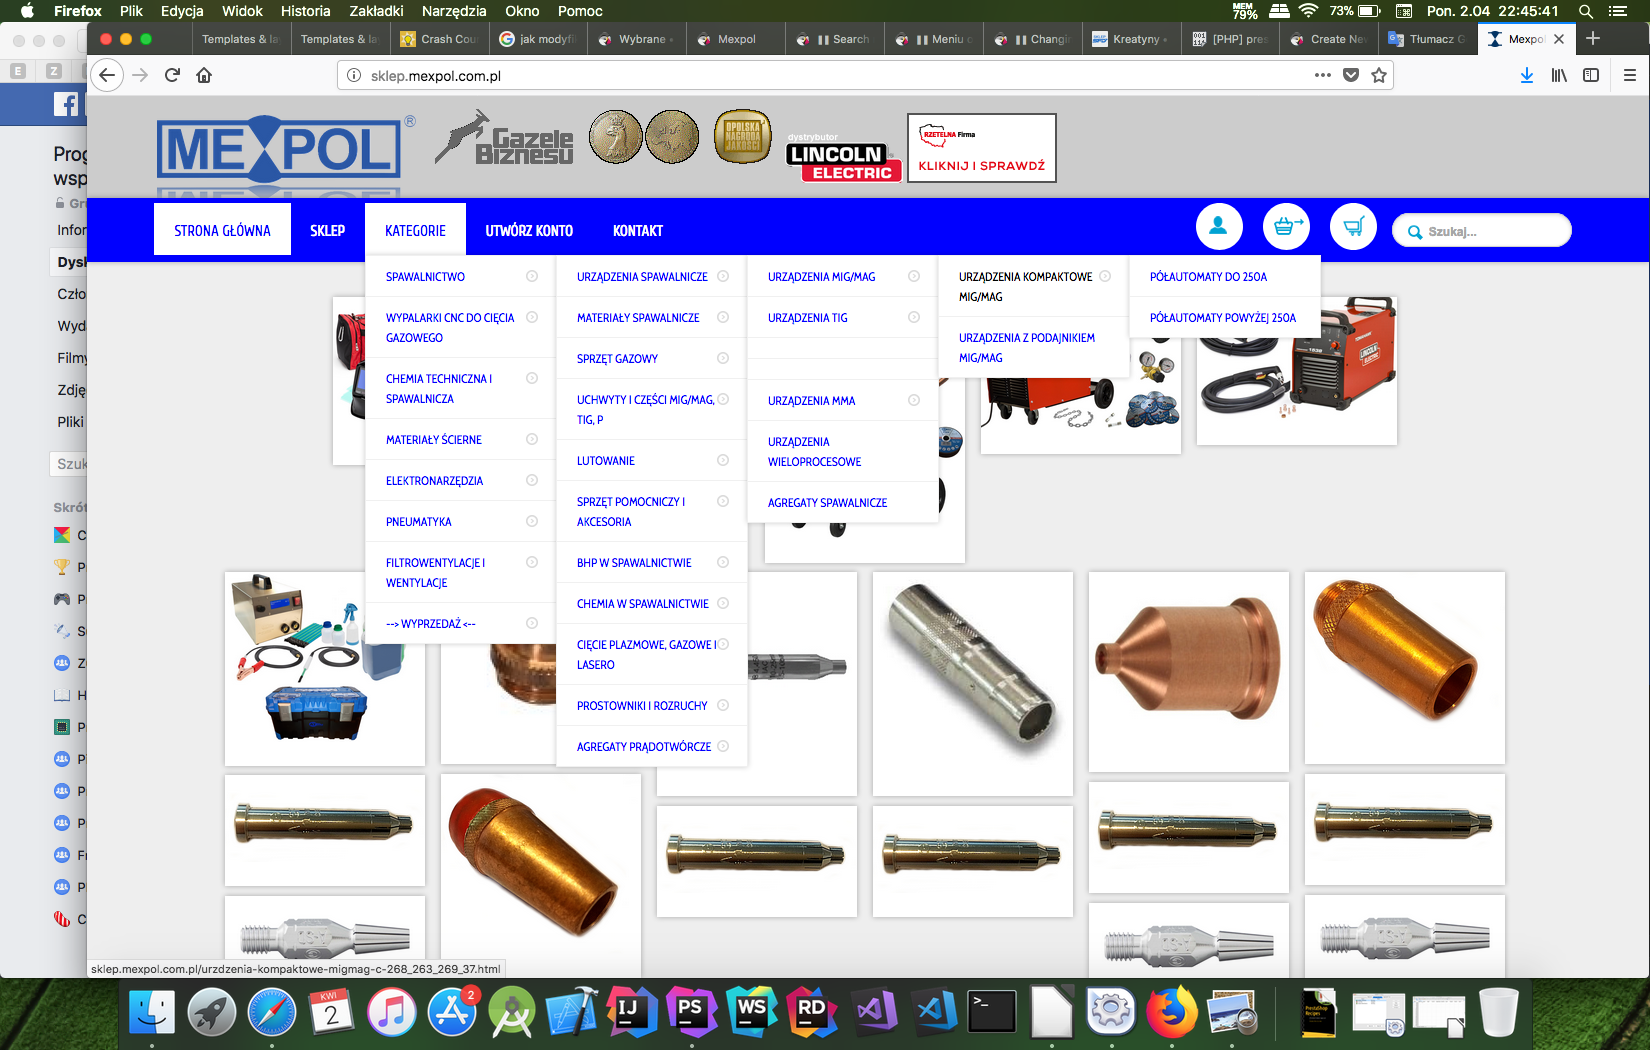Reload the page with the refresh icon

tap(172, 75)
